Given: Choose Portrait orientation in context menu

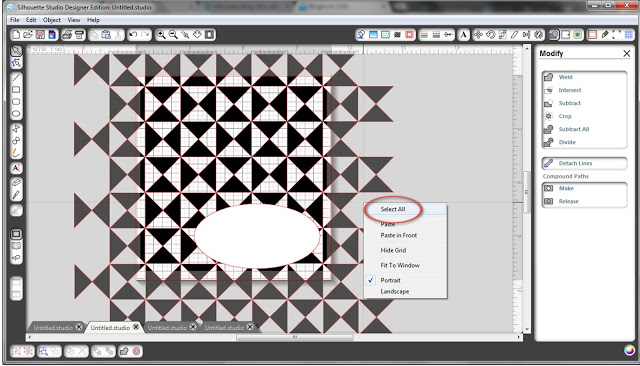Looking at the screenshot, I should (x=390, y=280).
